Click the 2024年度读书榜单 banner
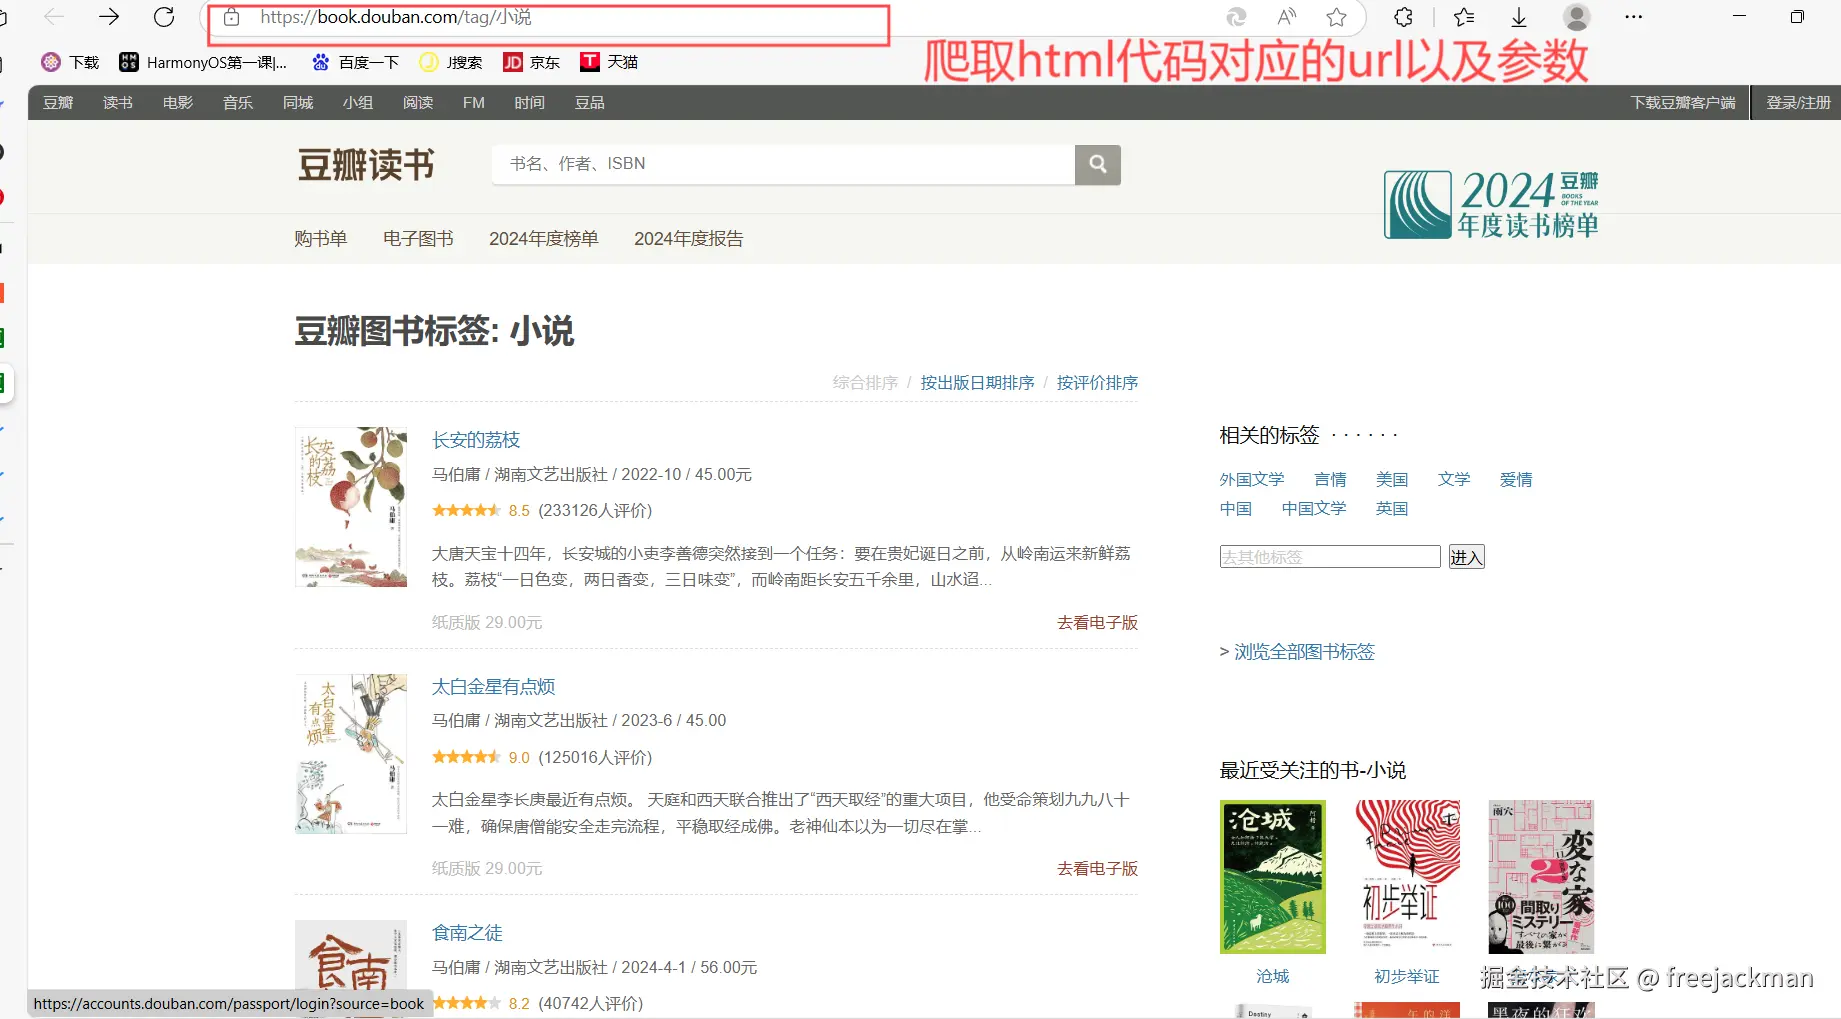 [x=1491, y=204]
